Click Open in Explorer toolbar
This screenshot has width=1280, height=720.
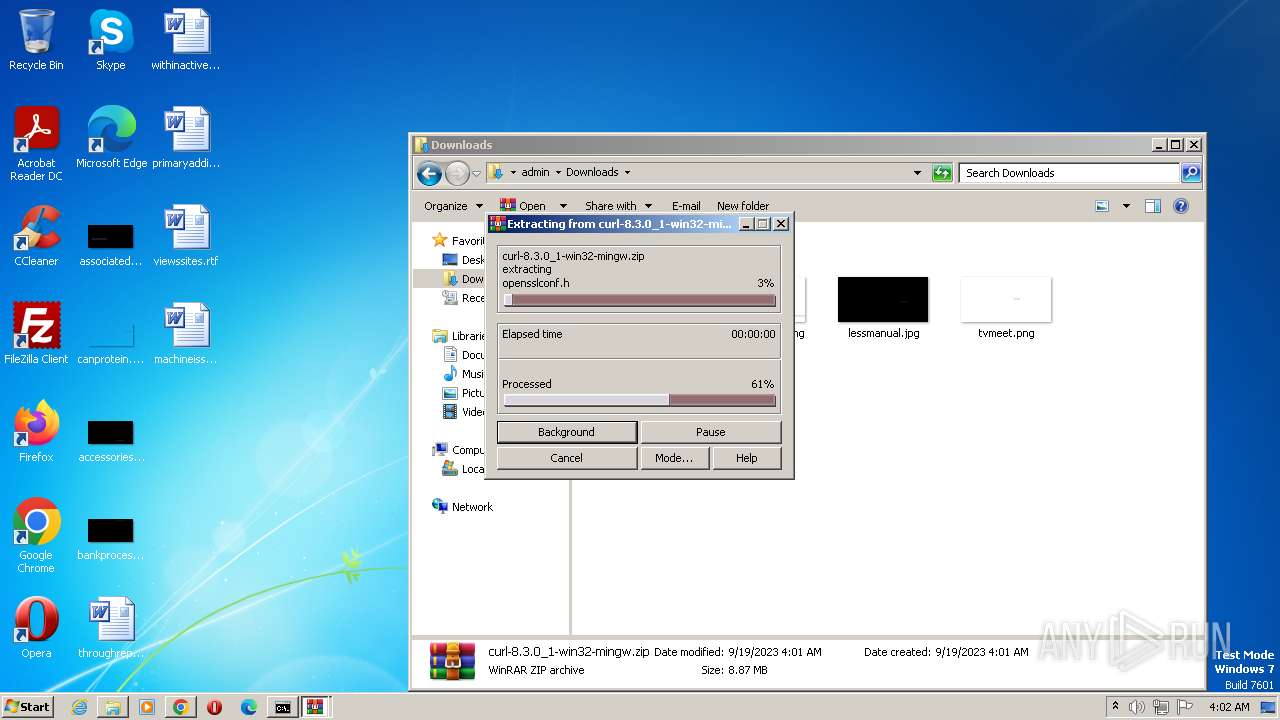point(523,206)
